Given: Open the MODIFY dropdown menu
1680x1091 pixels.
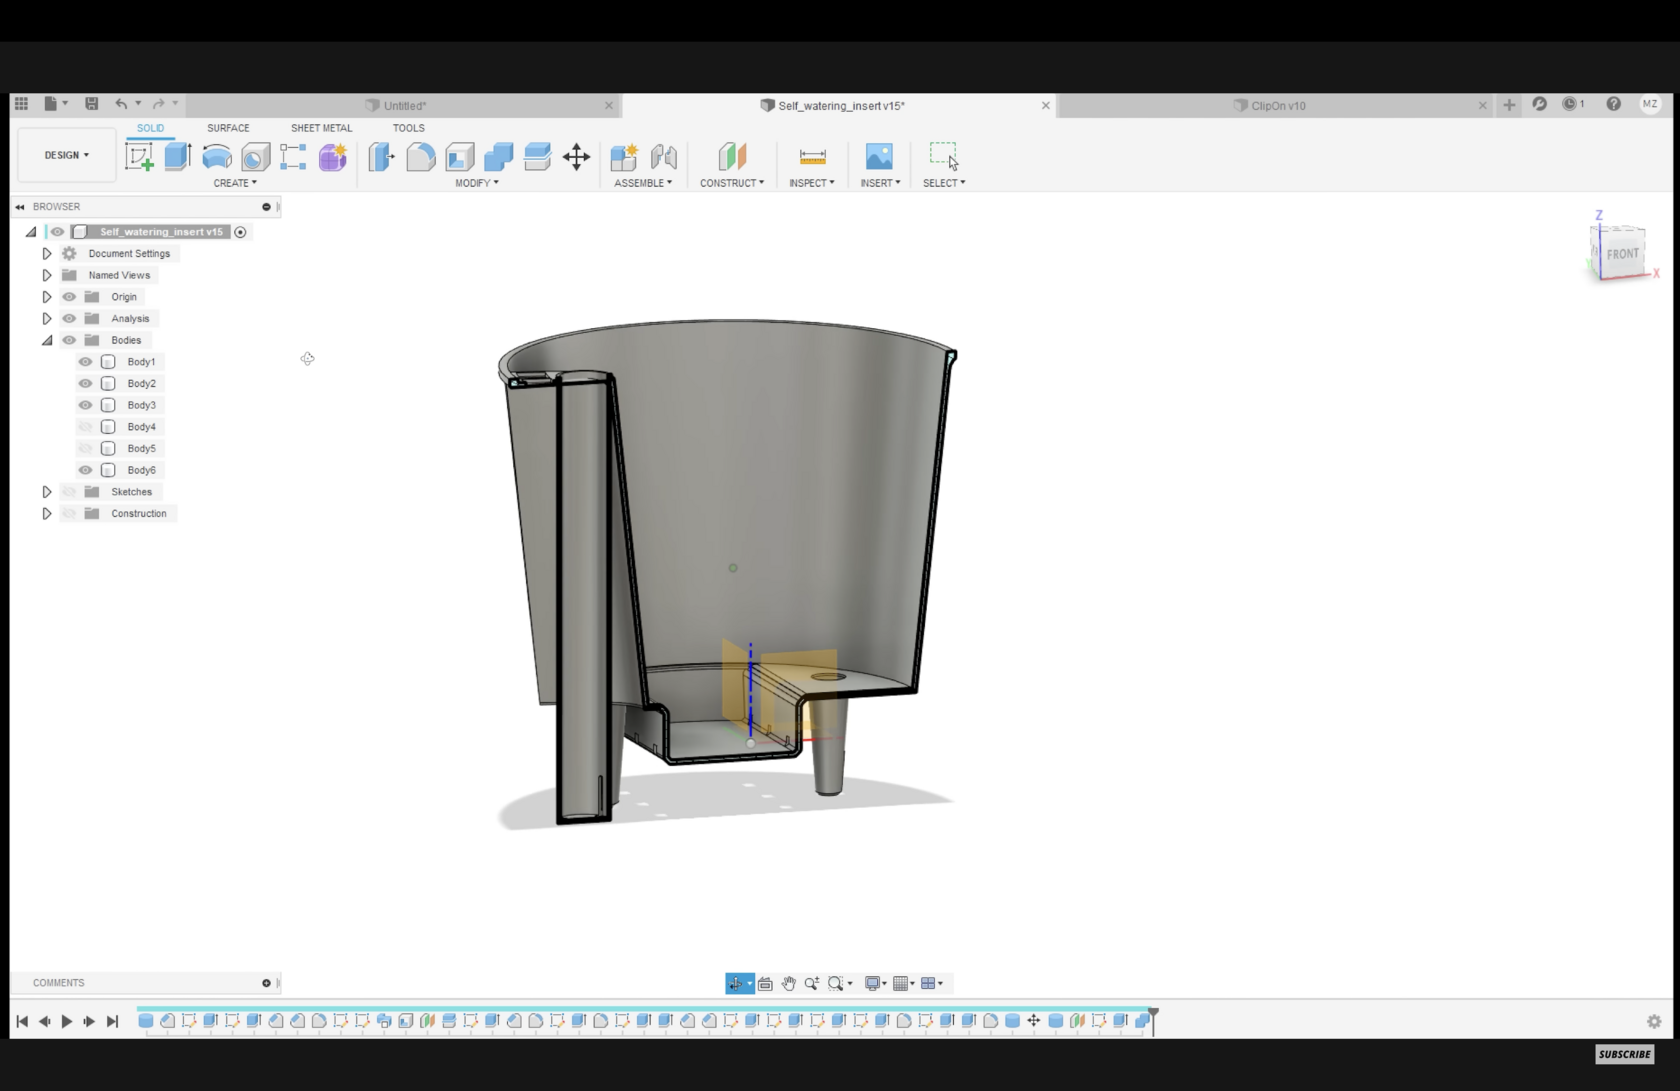Looking at the screenshot, I should (x=476, y=183).
